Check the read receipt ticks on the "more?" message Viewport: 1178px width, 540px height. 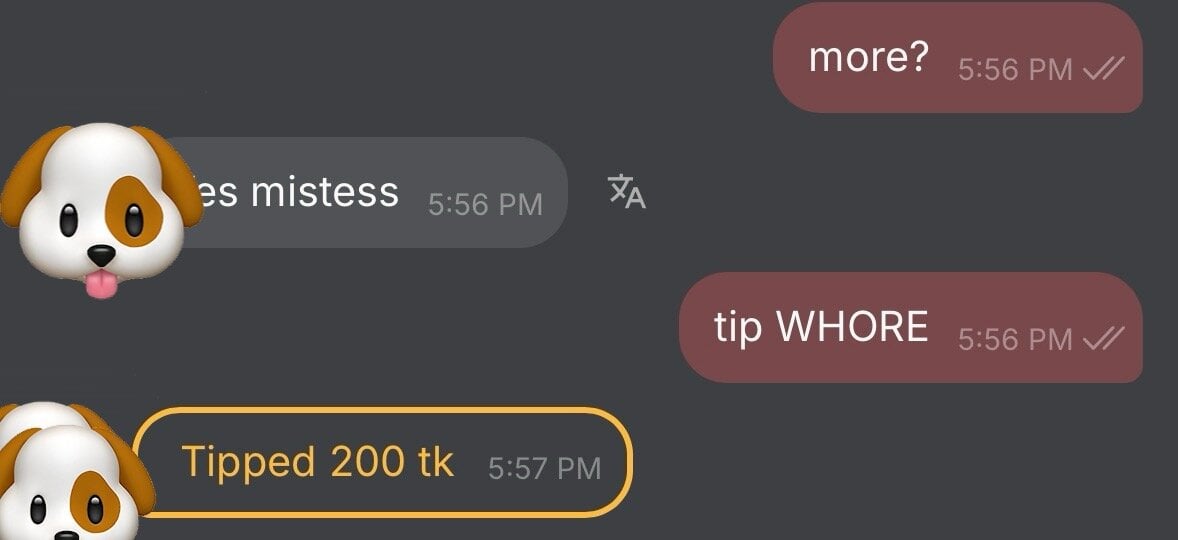pos(1104,70)
